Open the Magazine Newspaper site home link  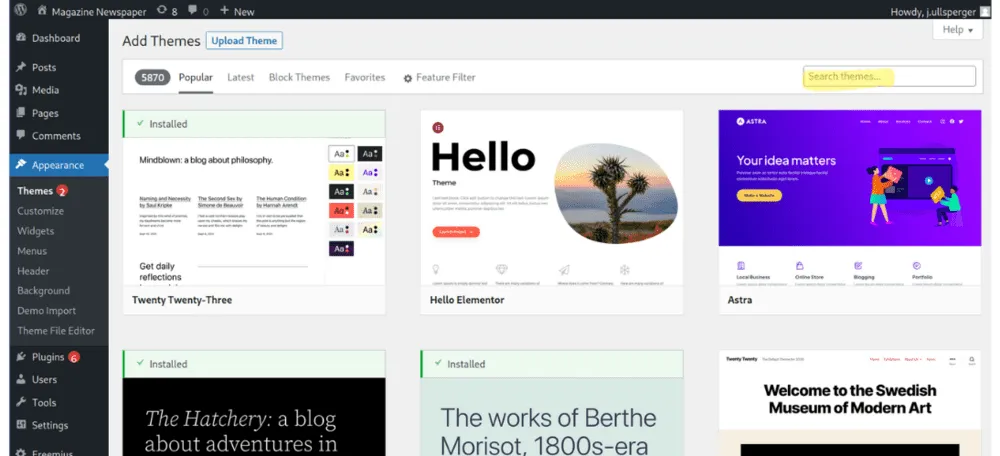coord(92,11)
